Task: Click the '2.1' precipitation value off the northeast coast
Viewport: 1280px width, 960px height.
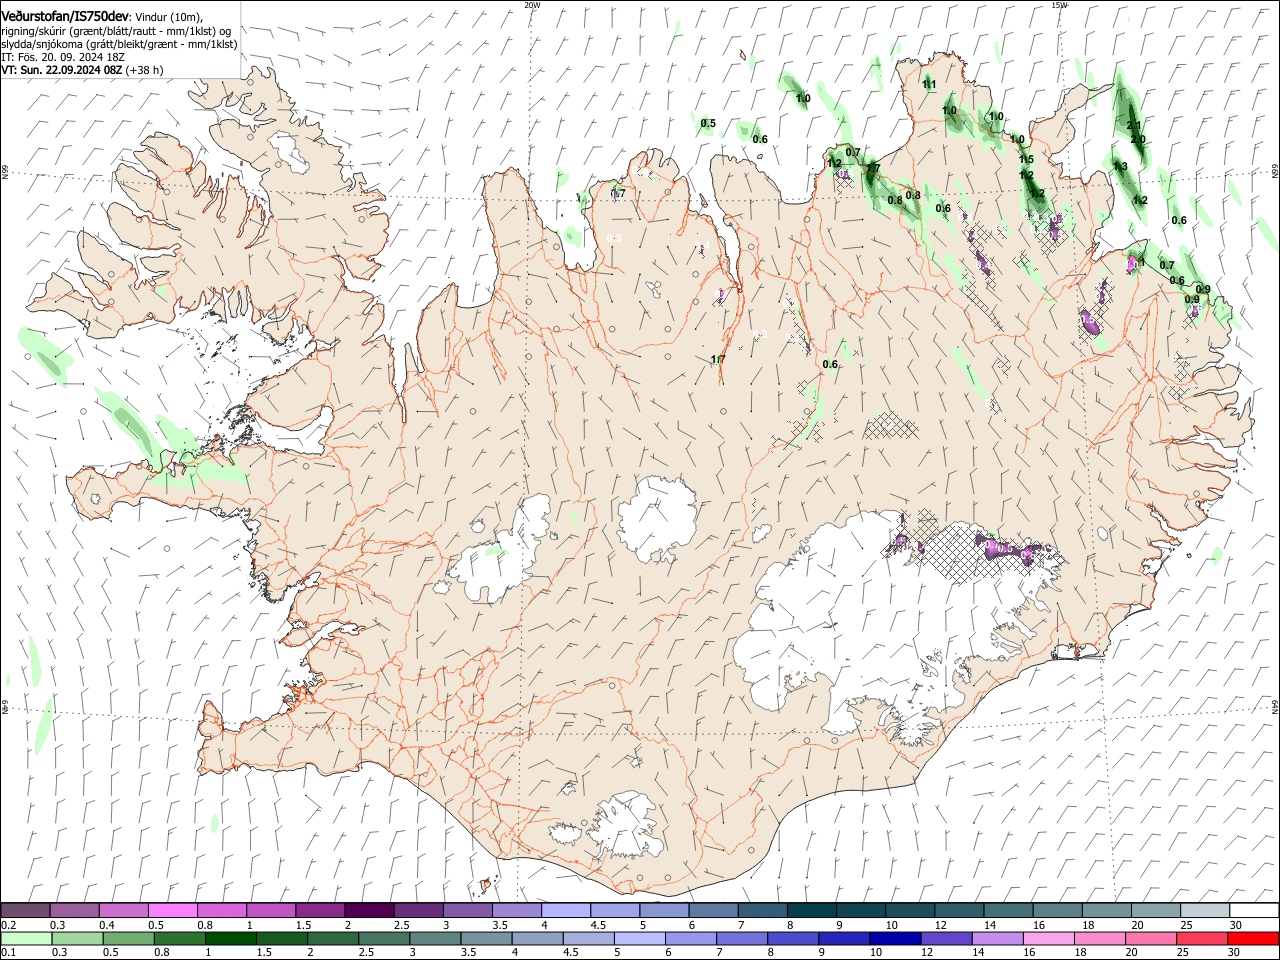Action: (1134, 125)
